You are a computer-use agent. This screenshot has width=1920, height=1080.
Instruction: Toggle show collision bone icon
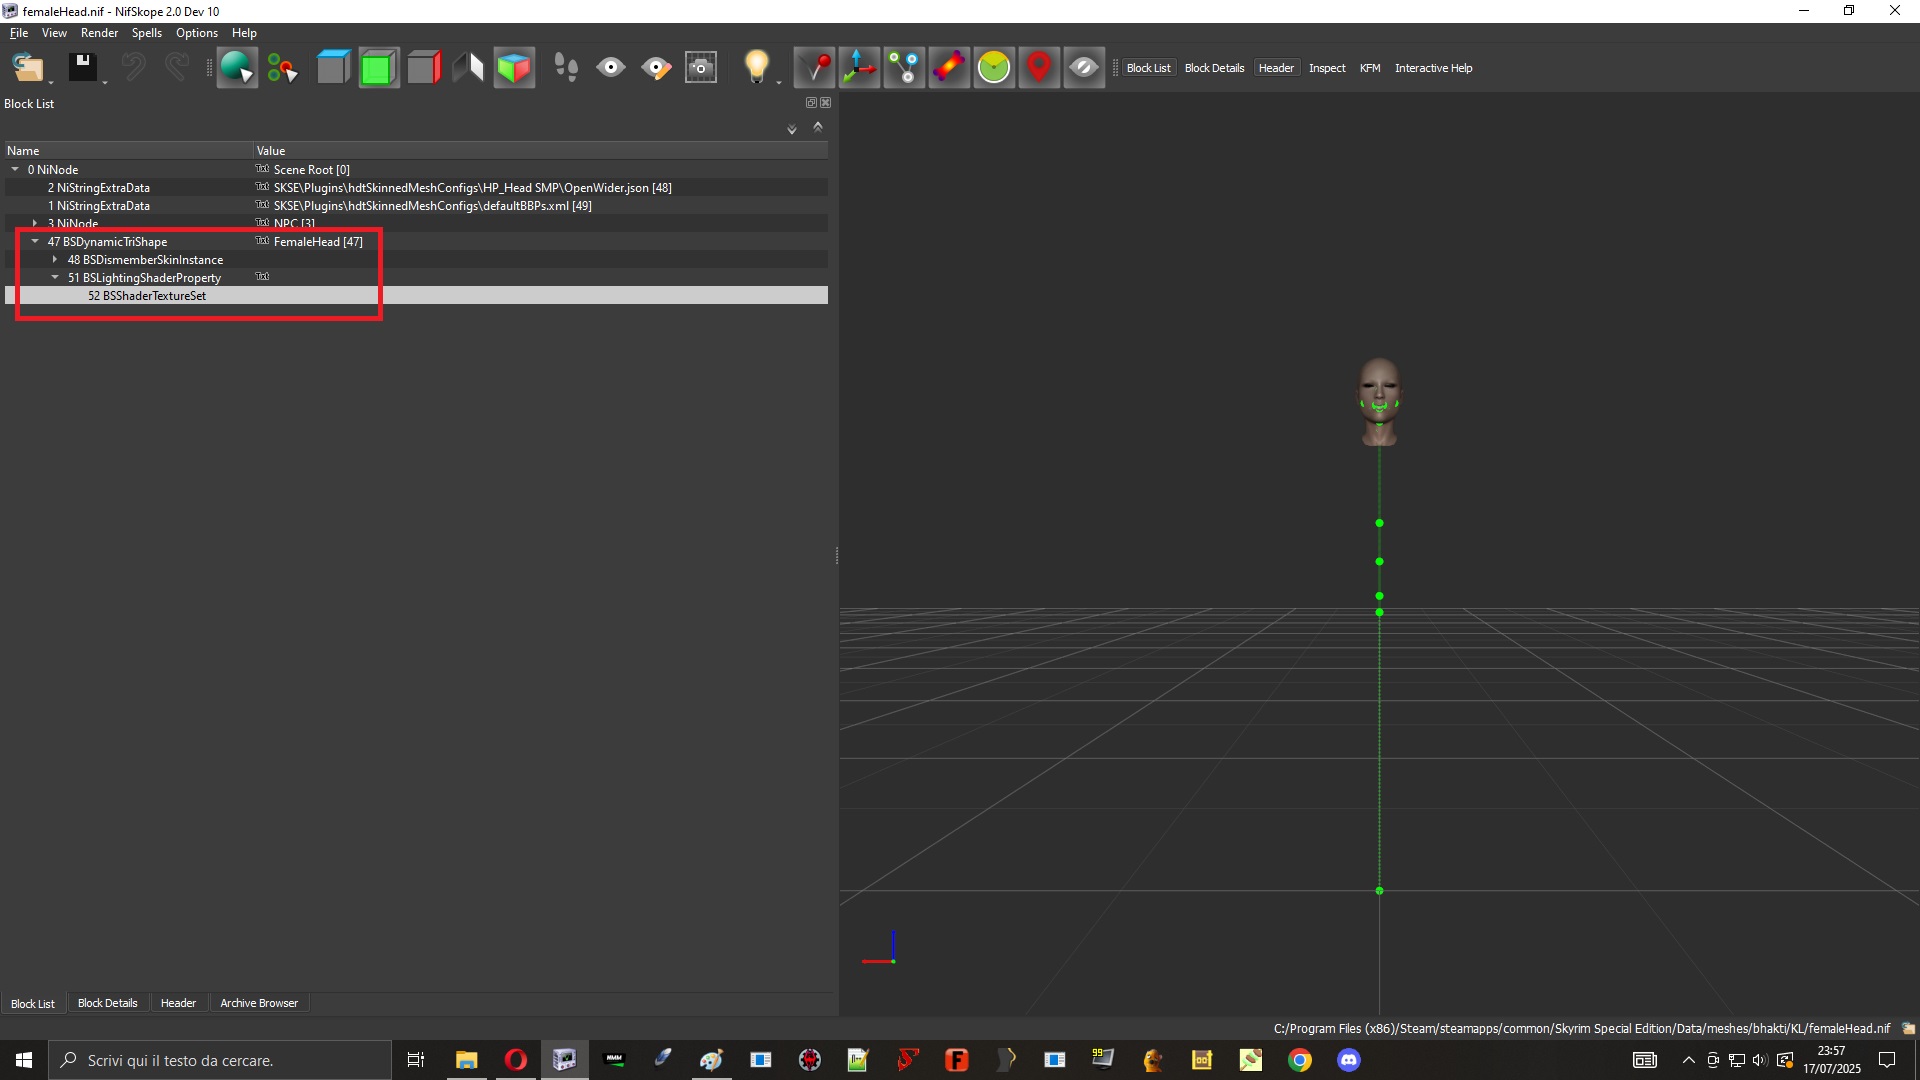(x=949, y=68)
